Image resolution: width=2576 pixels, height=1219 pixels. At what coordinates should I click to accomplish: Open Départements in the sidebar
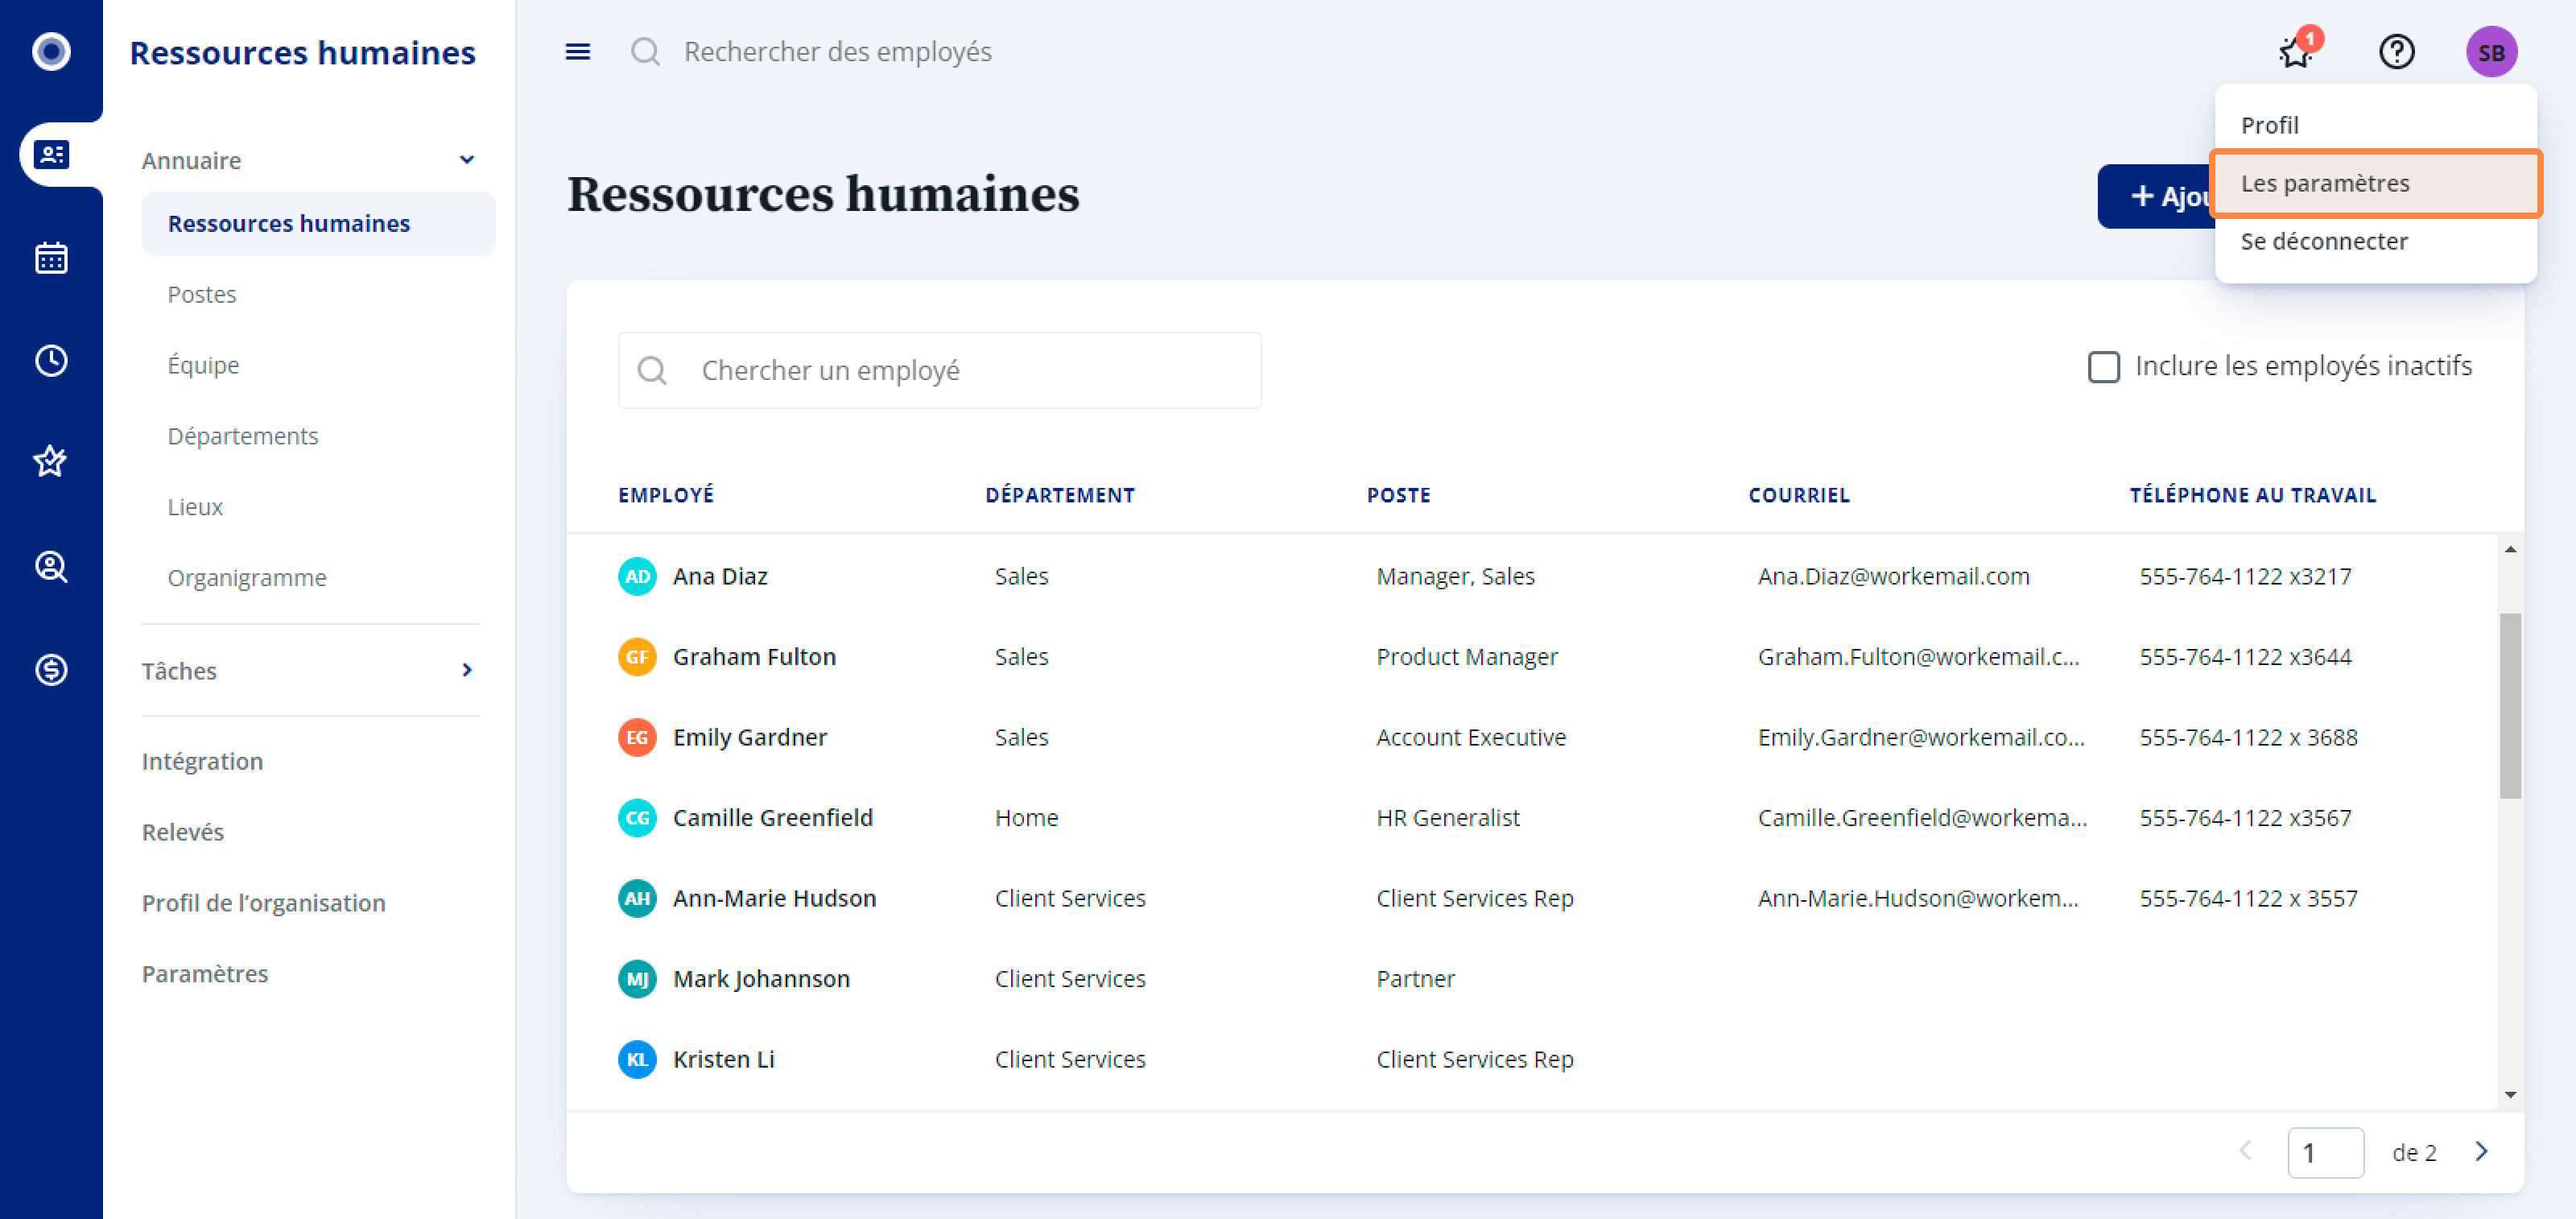point(242,436)
